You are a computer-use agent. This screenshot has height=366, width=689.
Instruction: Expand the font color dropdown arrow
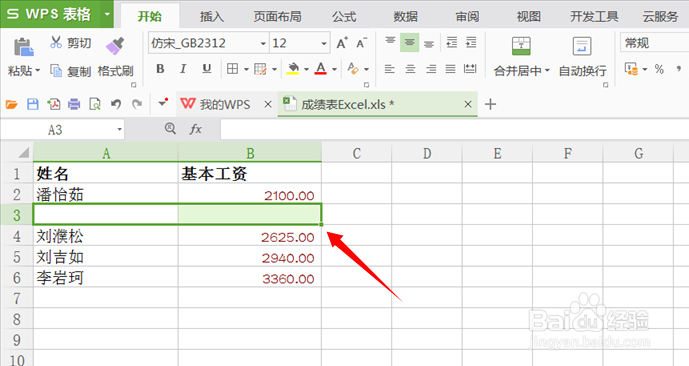334,69
